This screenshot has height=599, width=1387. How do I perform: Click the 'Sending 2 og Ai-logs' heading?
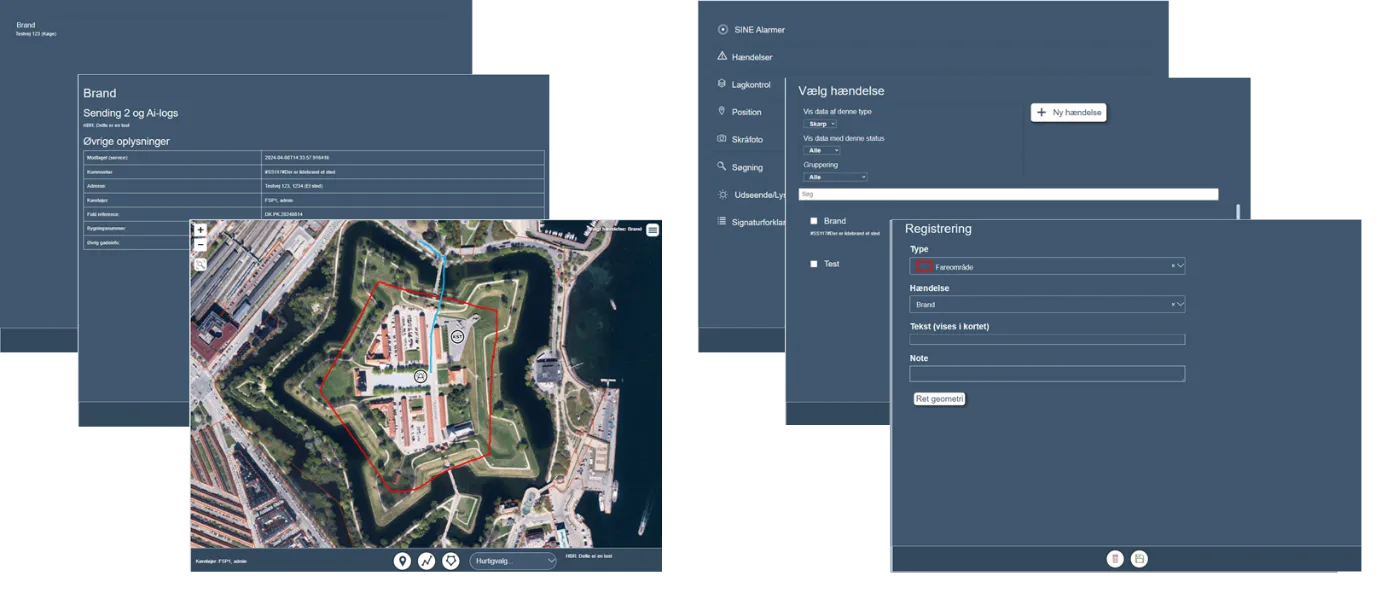pyautogui.click(x=131, y=113)
